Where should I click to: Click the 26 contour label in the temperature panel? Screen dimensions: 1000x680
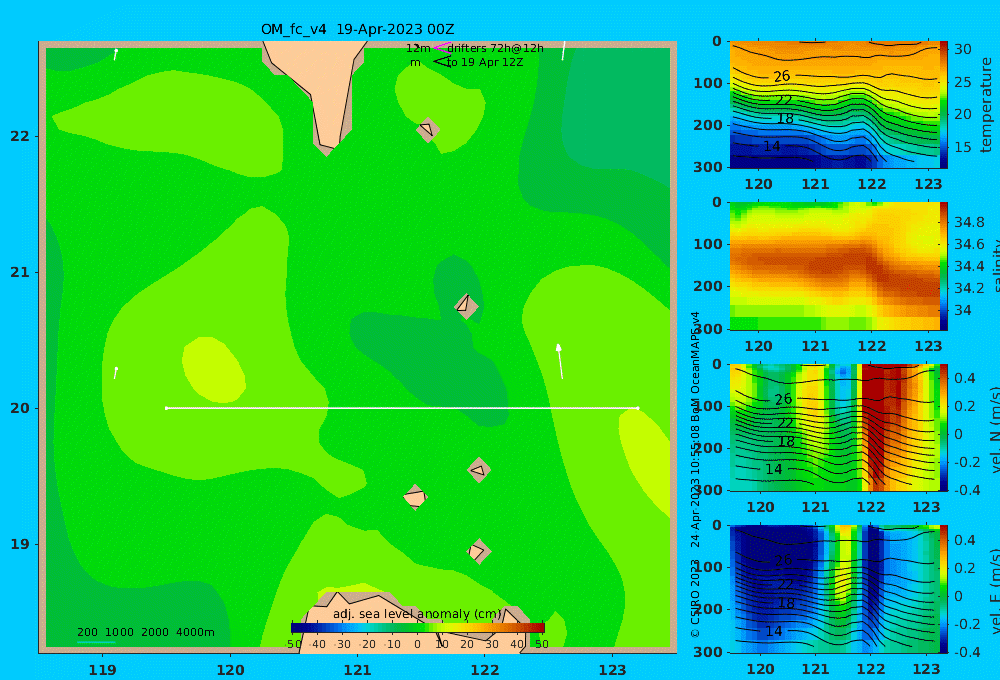782,77
